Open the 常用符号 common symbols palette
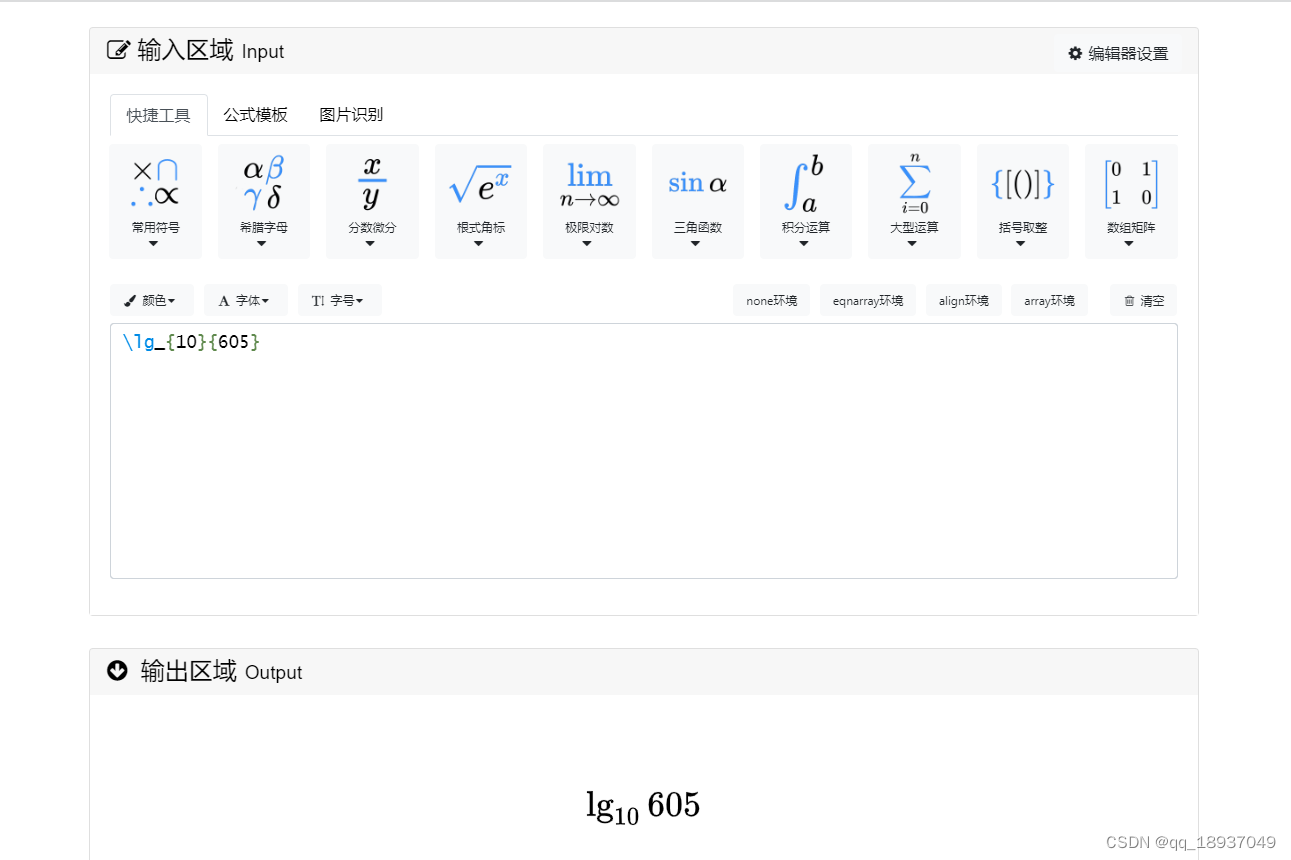The height and width of the screenshot is (860, 1291). (155, 201)
